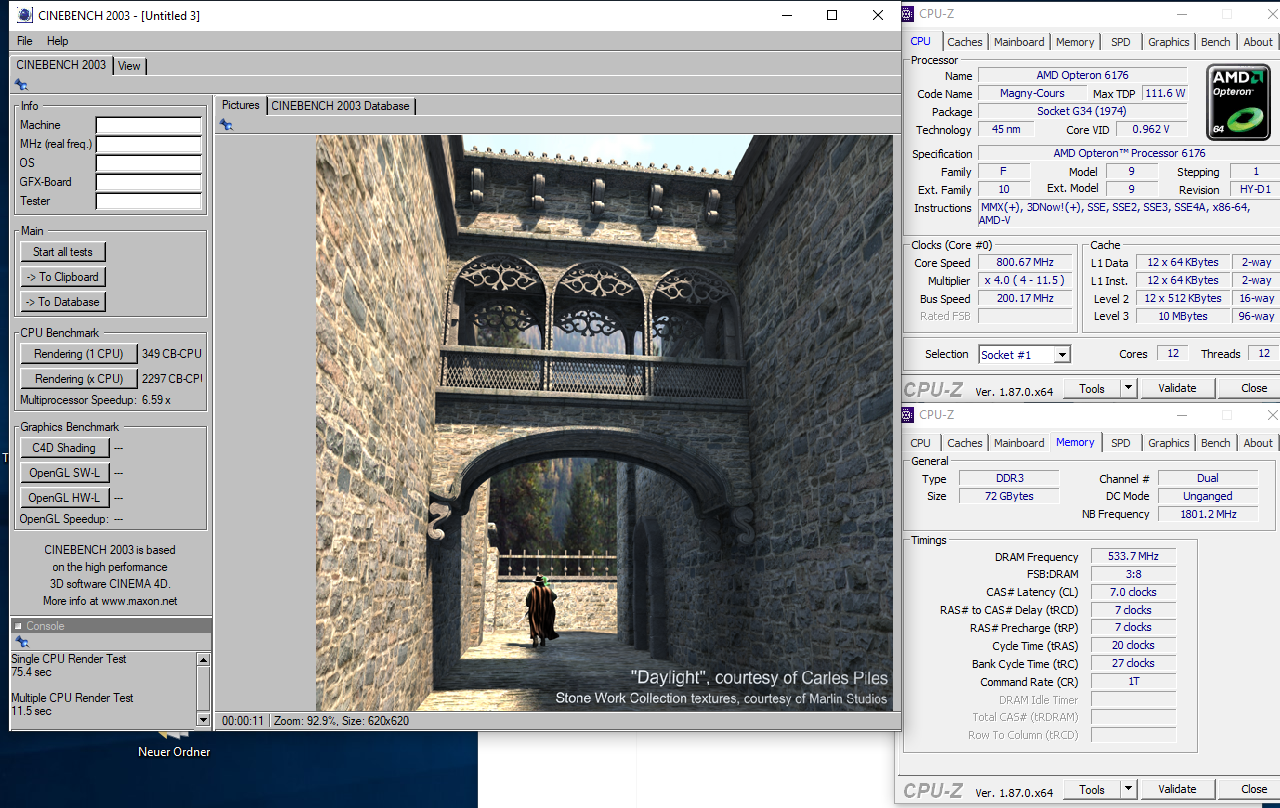The image size is (1280, 808).
Task: Select the CINEBENCH 2003 tab
Action: pos(61,65)
